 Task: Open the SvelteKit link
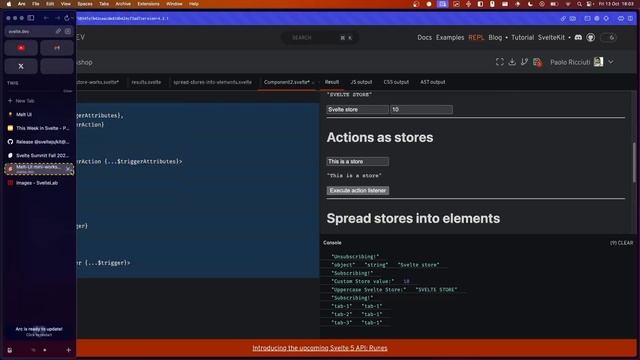(x=551, y=38)
